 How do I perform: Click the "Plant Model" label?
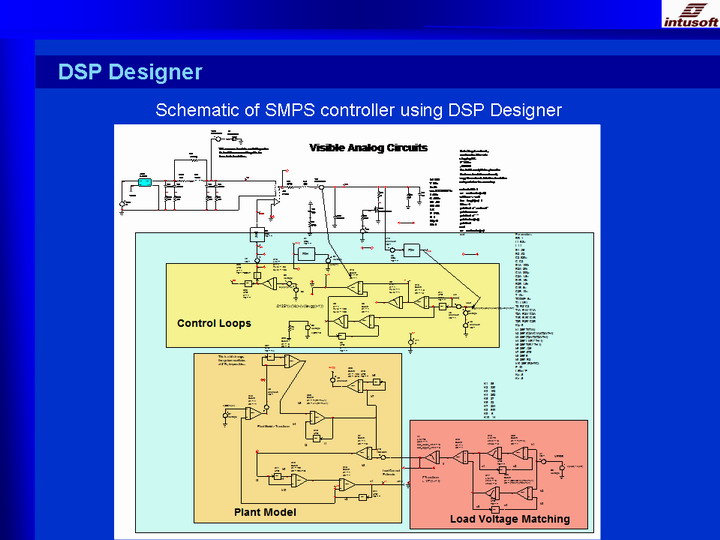tap(265, 512)
